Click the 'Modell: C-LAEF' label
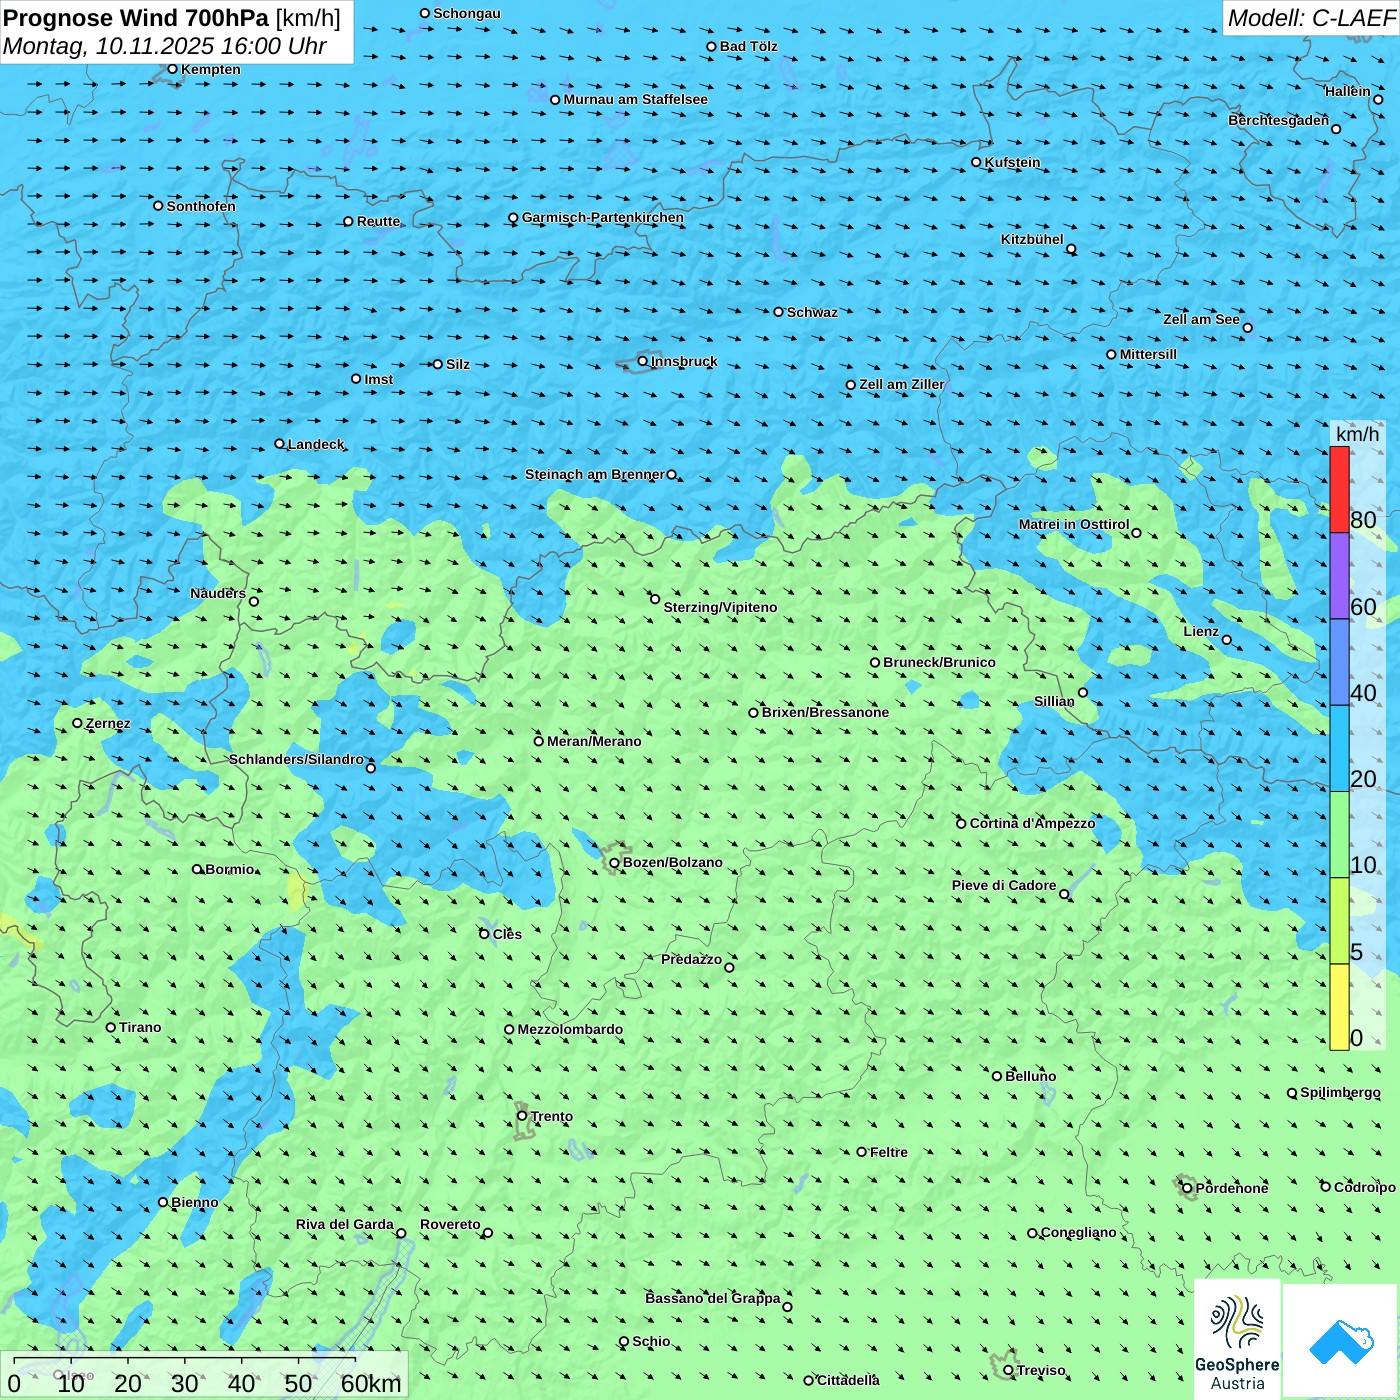1400x1400 pixels. [x=1311, y=18]
